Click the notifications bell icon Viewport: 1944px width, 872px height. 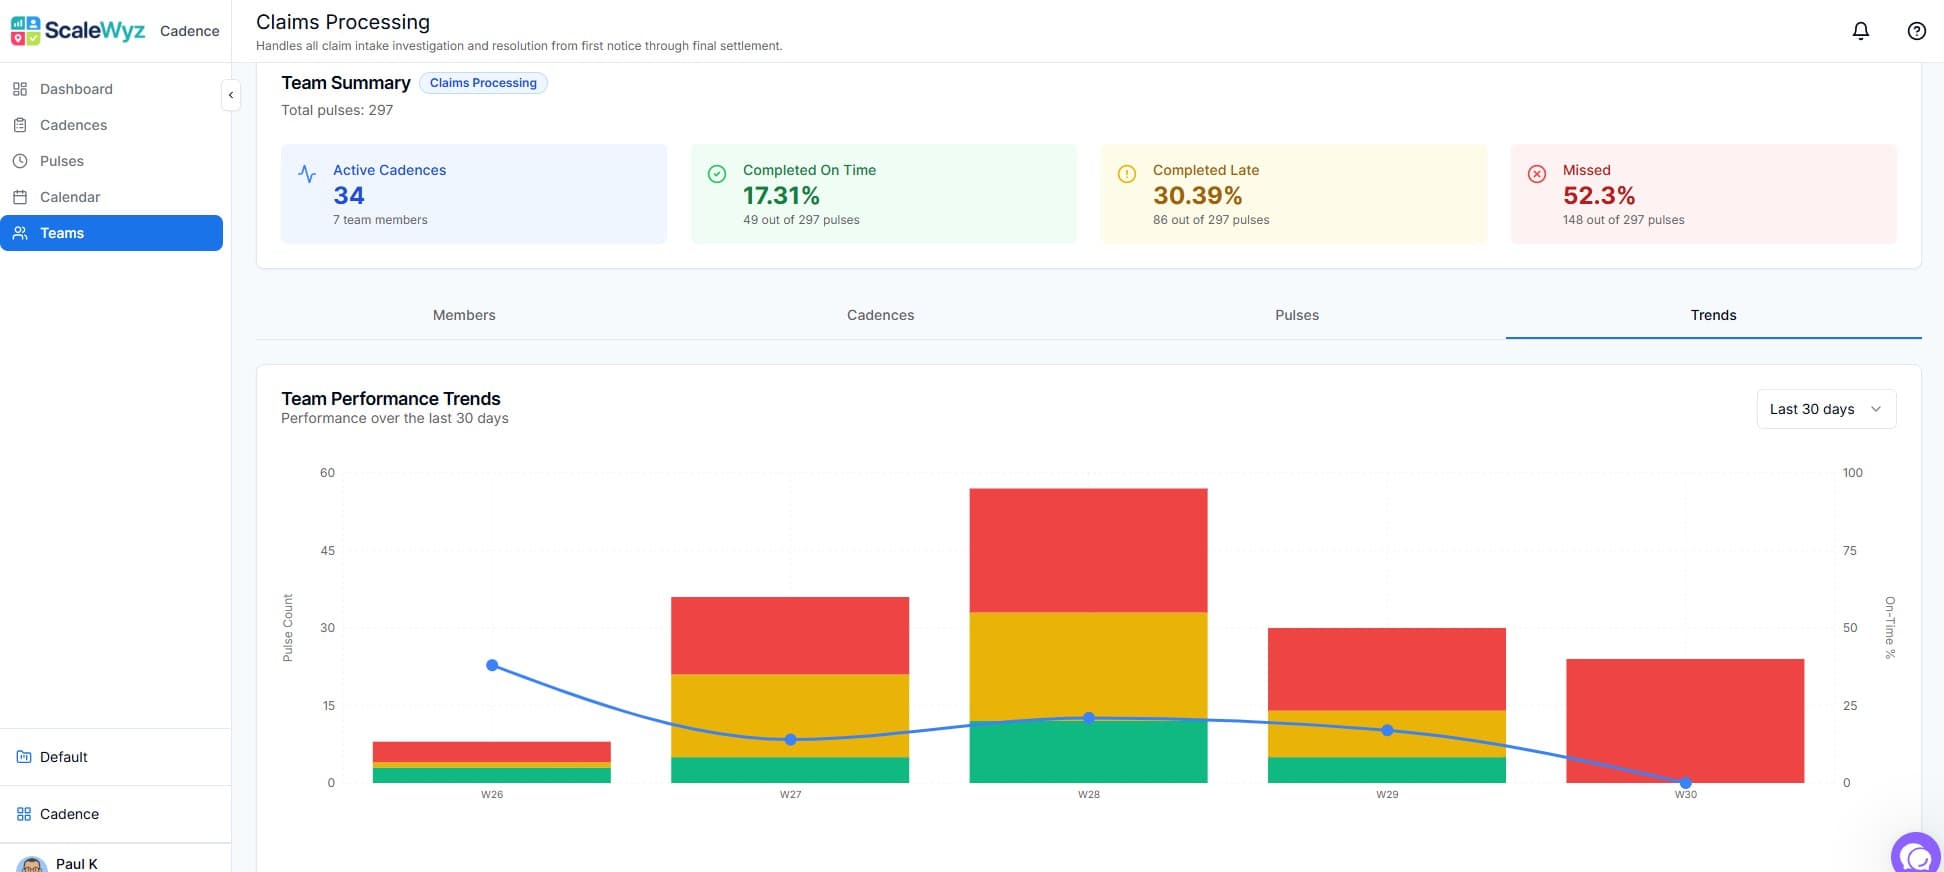pyautogui.click(x=1860, y=31)
